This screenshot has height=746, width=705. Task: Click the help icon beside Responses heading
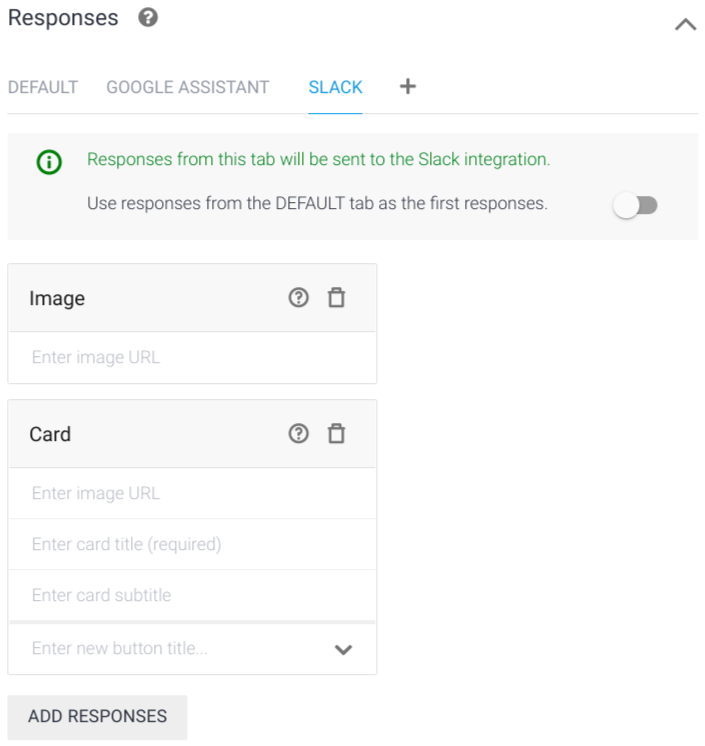148,17
